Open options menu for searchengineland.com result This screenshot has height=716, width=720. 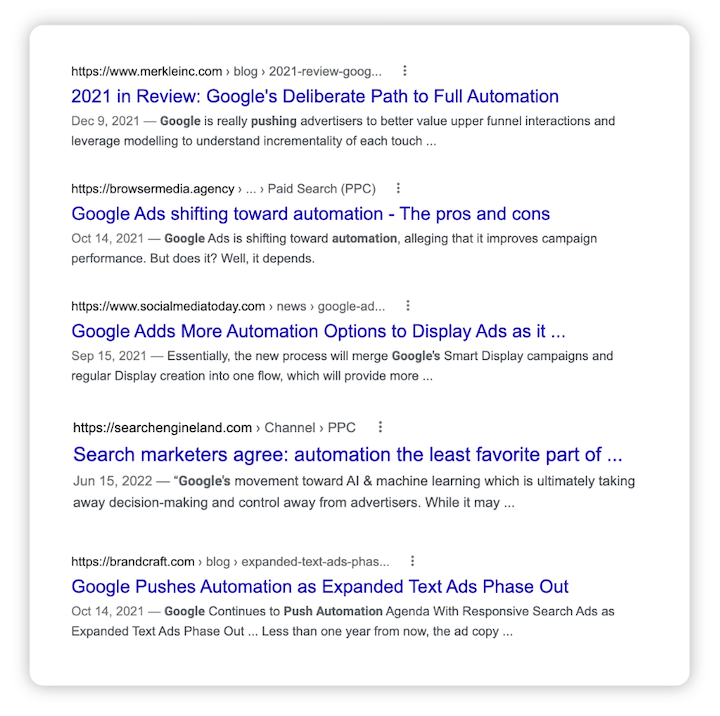pos(380,427)
